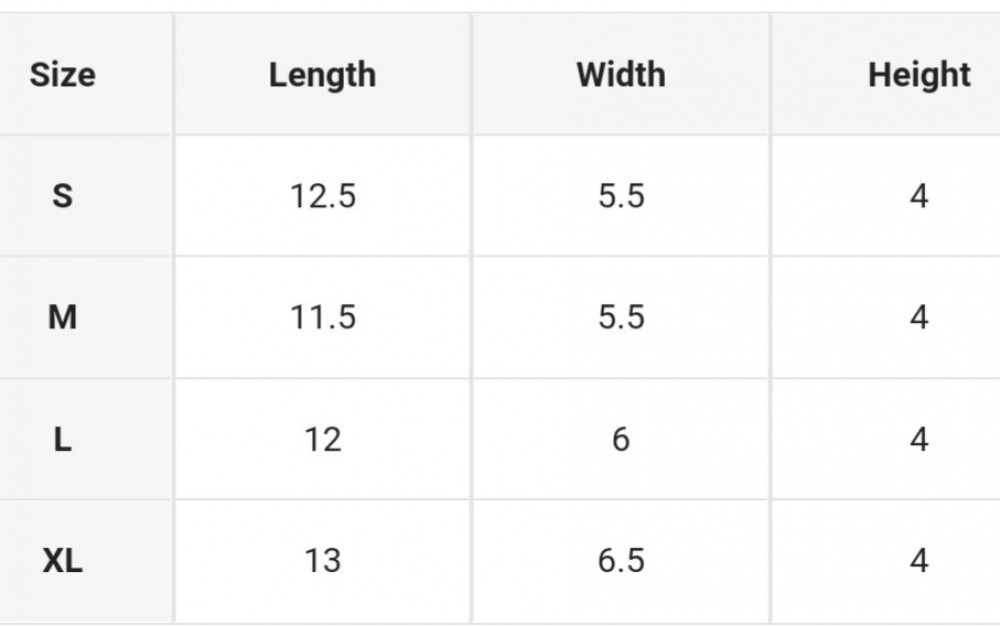Click the 5.5 width cell in M row

[x=621, y=317]
